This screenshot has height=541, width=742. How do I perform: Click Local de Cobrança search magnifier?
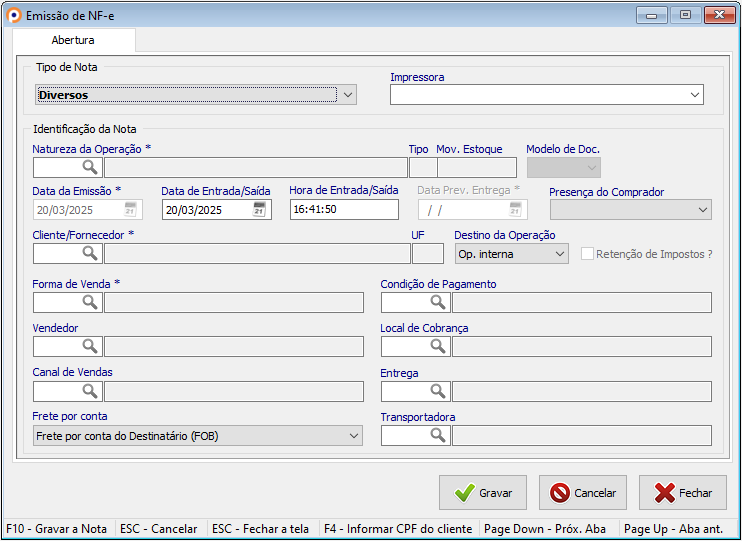point(438,346)
